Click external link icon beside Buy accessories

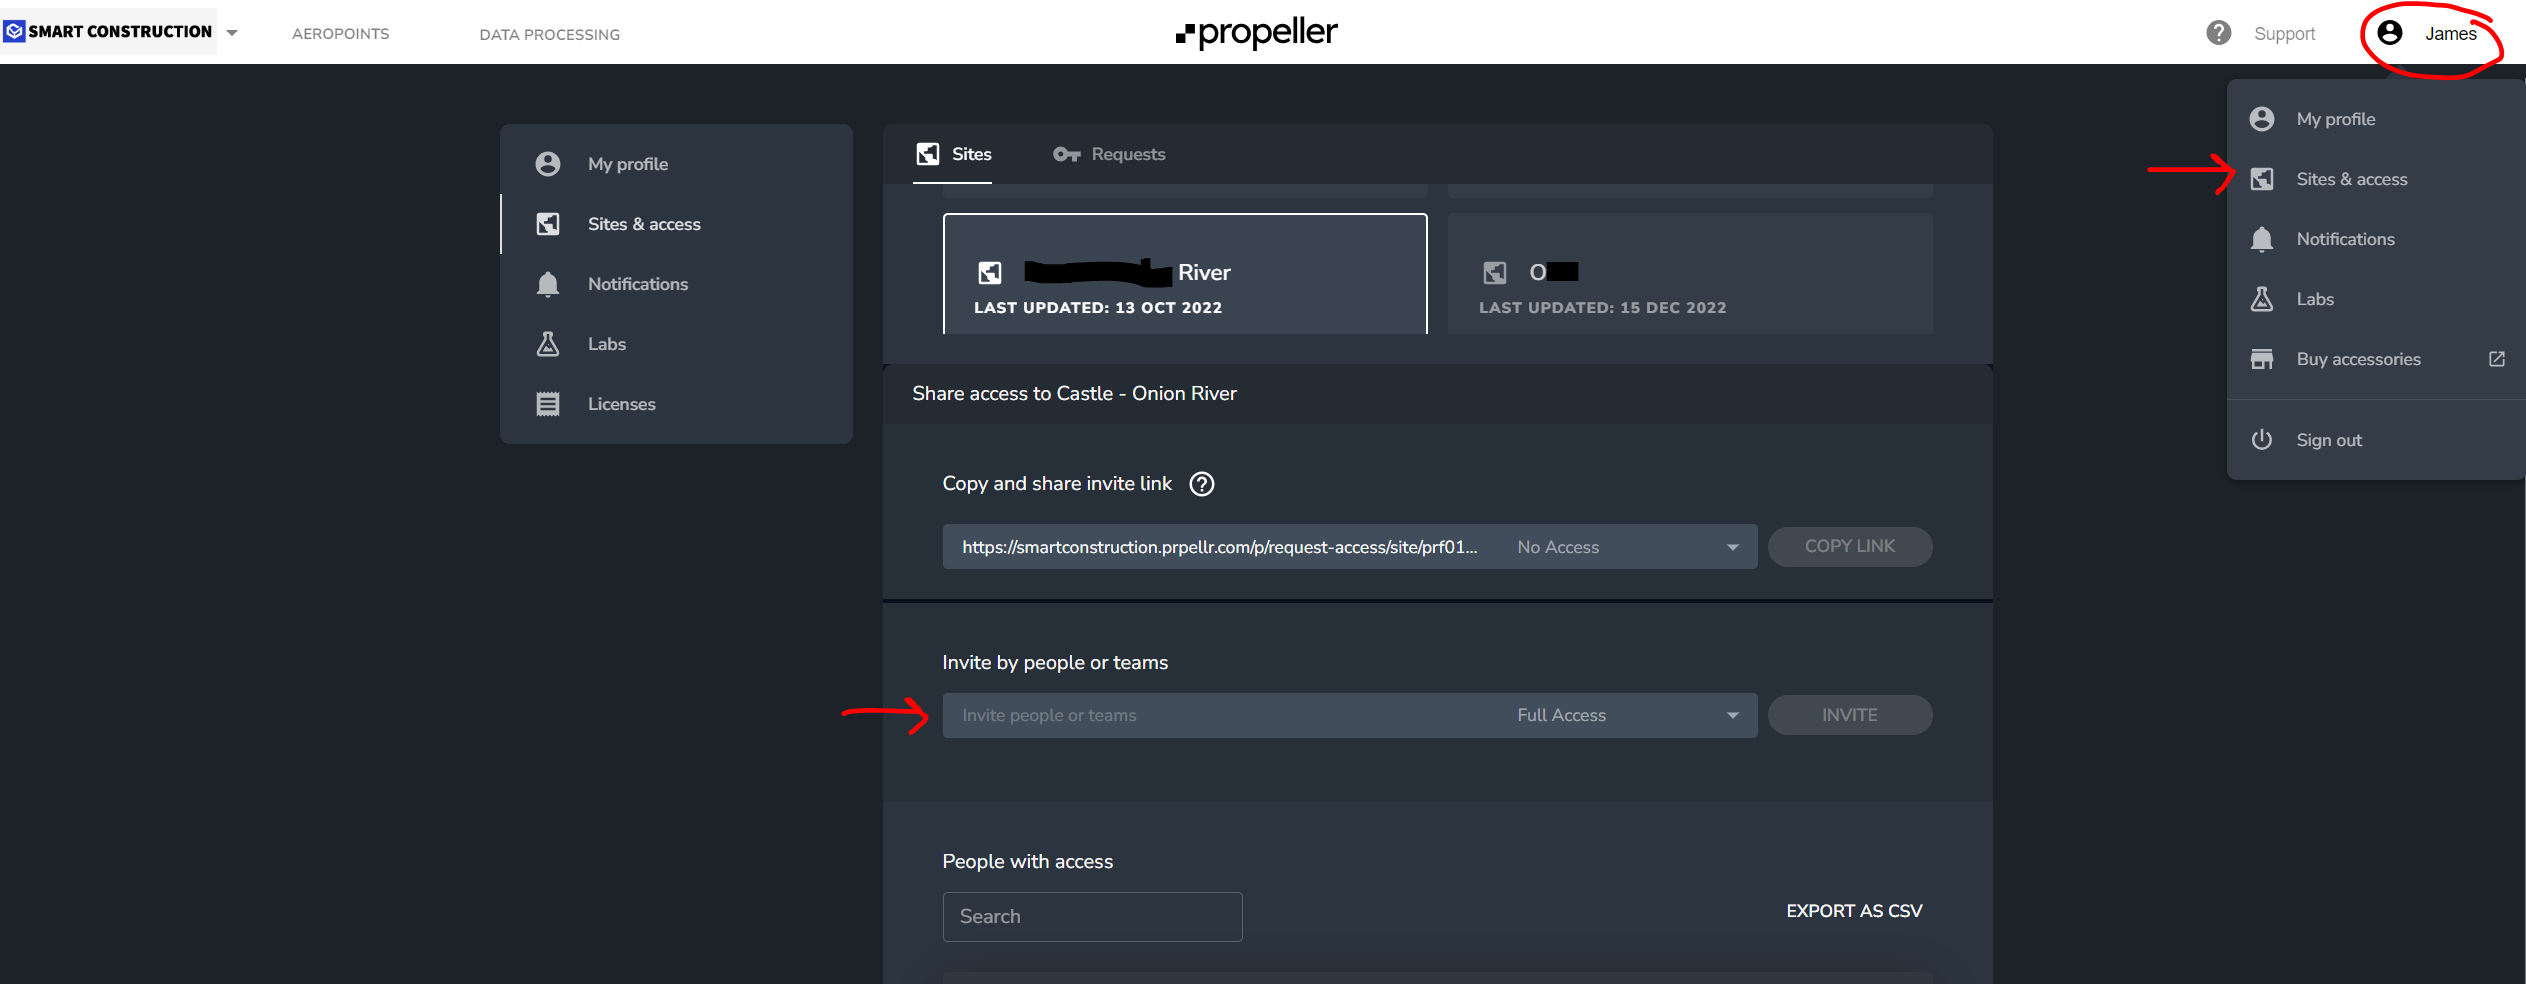click(x=2497, y=359)
